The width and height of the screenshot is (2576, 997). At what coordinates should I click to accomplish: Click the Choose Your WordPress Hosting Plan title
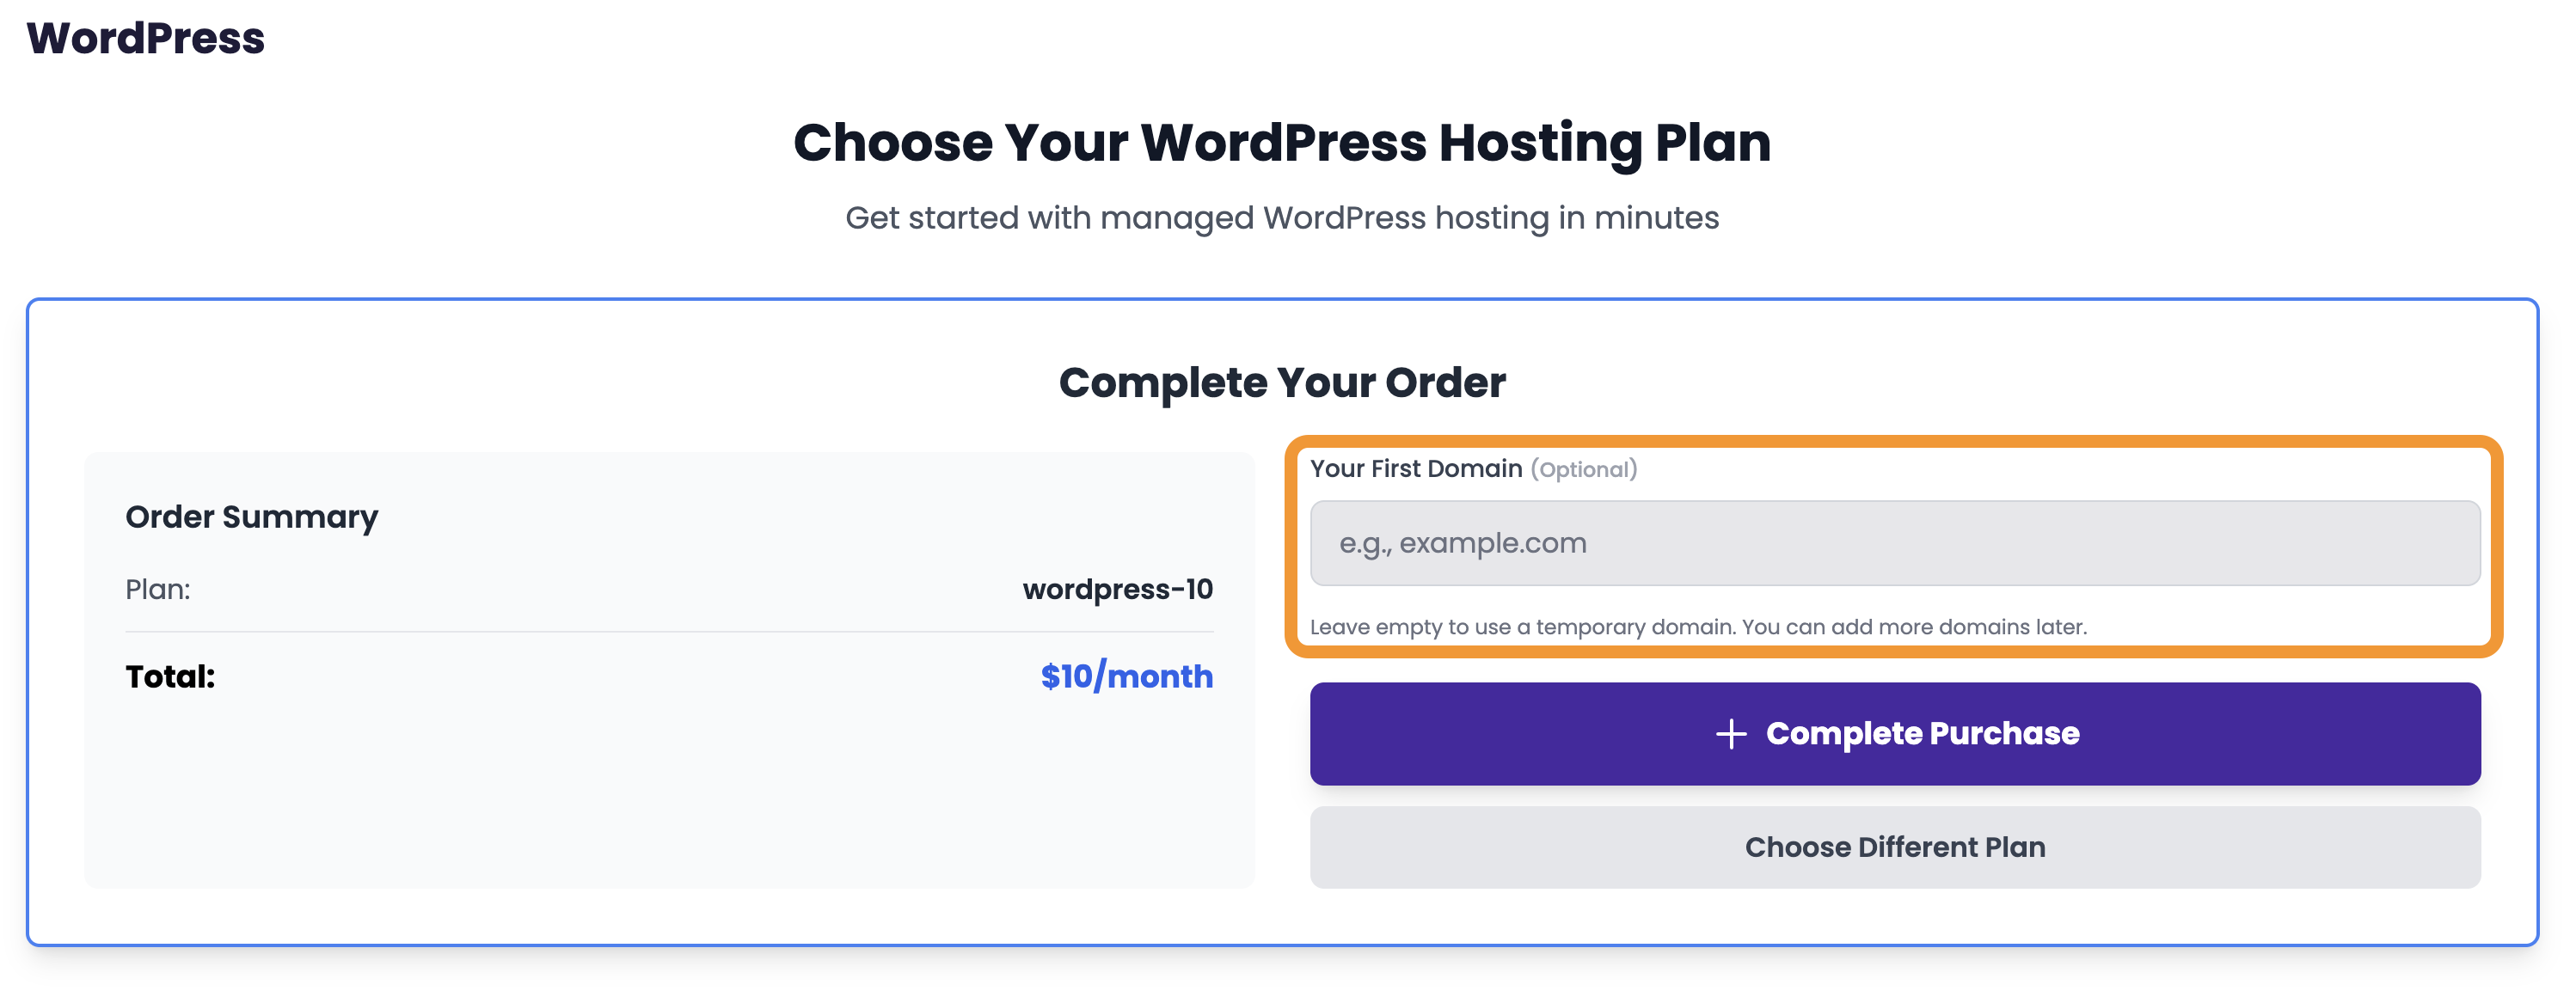pyautogui.click(x=1281, y=142)
